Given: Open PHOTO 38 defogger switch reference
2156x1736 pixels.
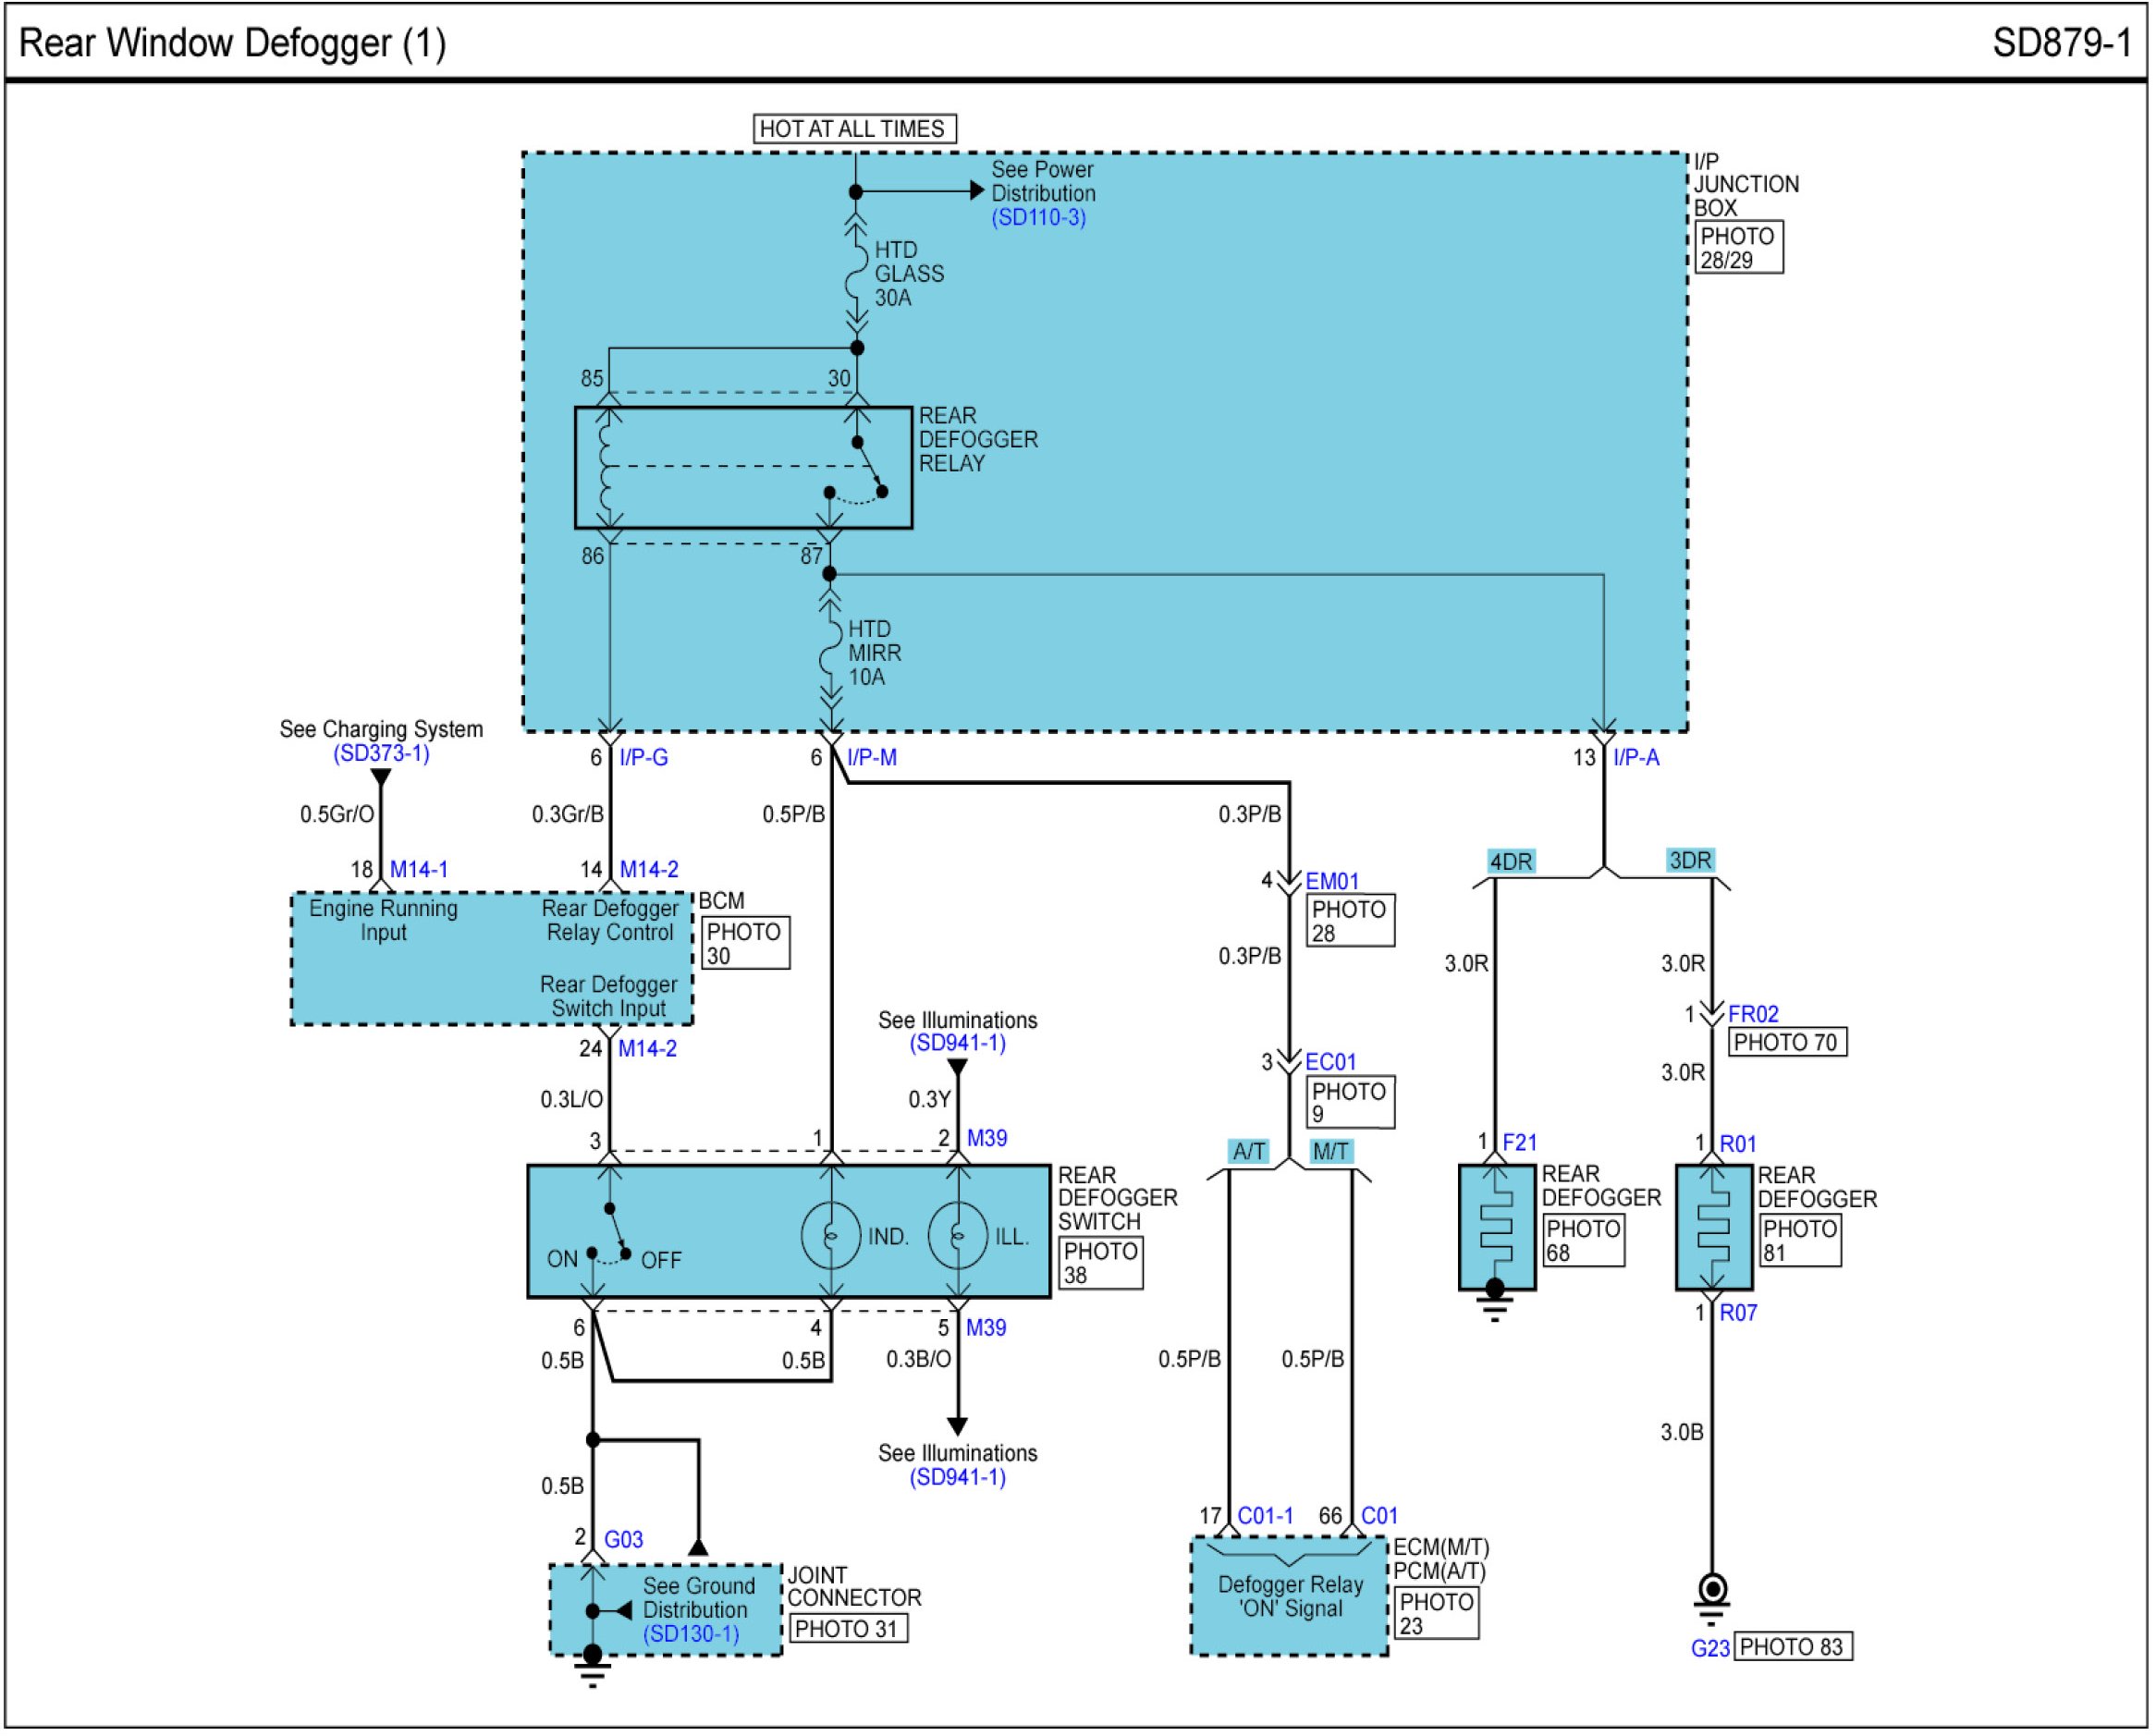Looking at the screenshot, I should pyautogui.click(x=1100, y=1263).
